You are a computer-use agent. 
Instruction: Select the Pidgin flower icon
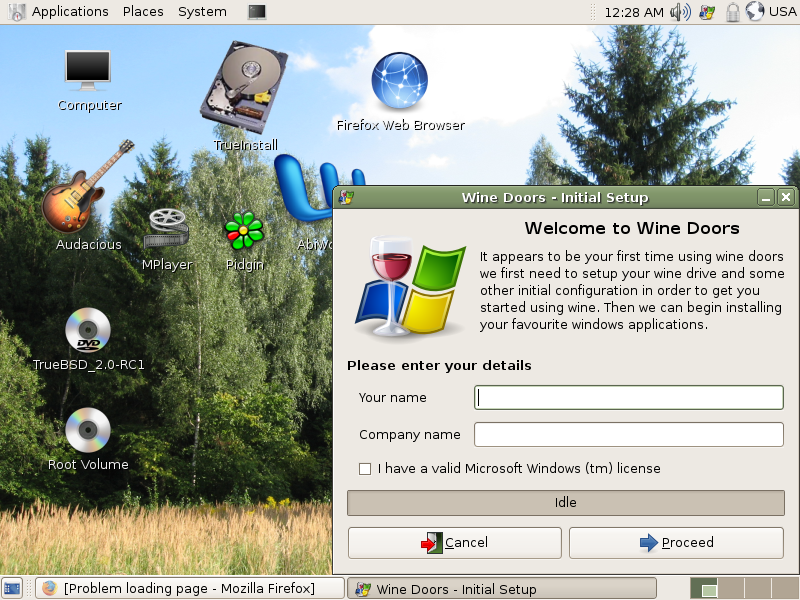pos(244,231)
